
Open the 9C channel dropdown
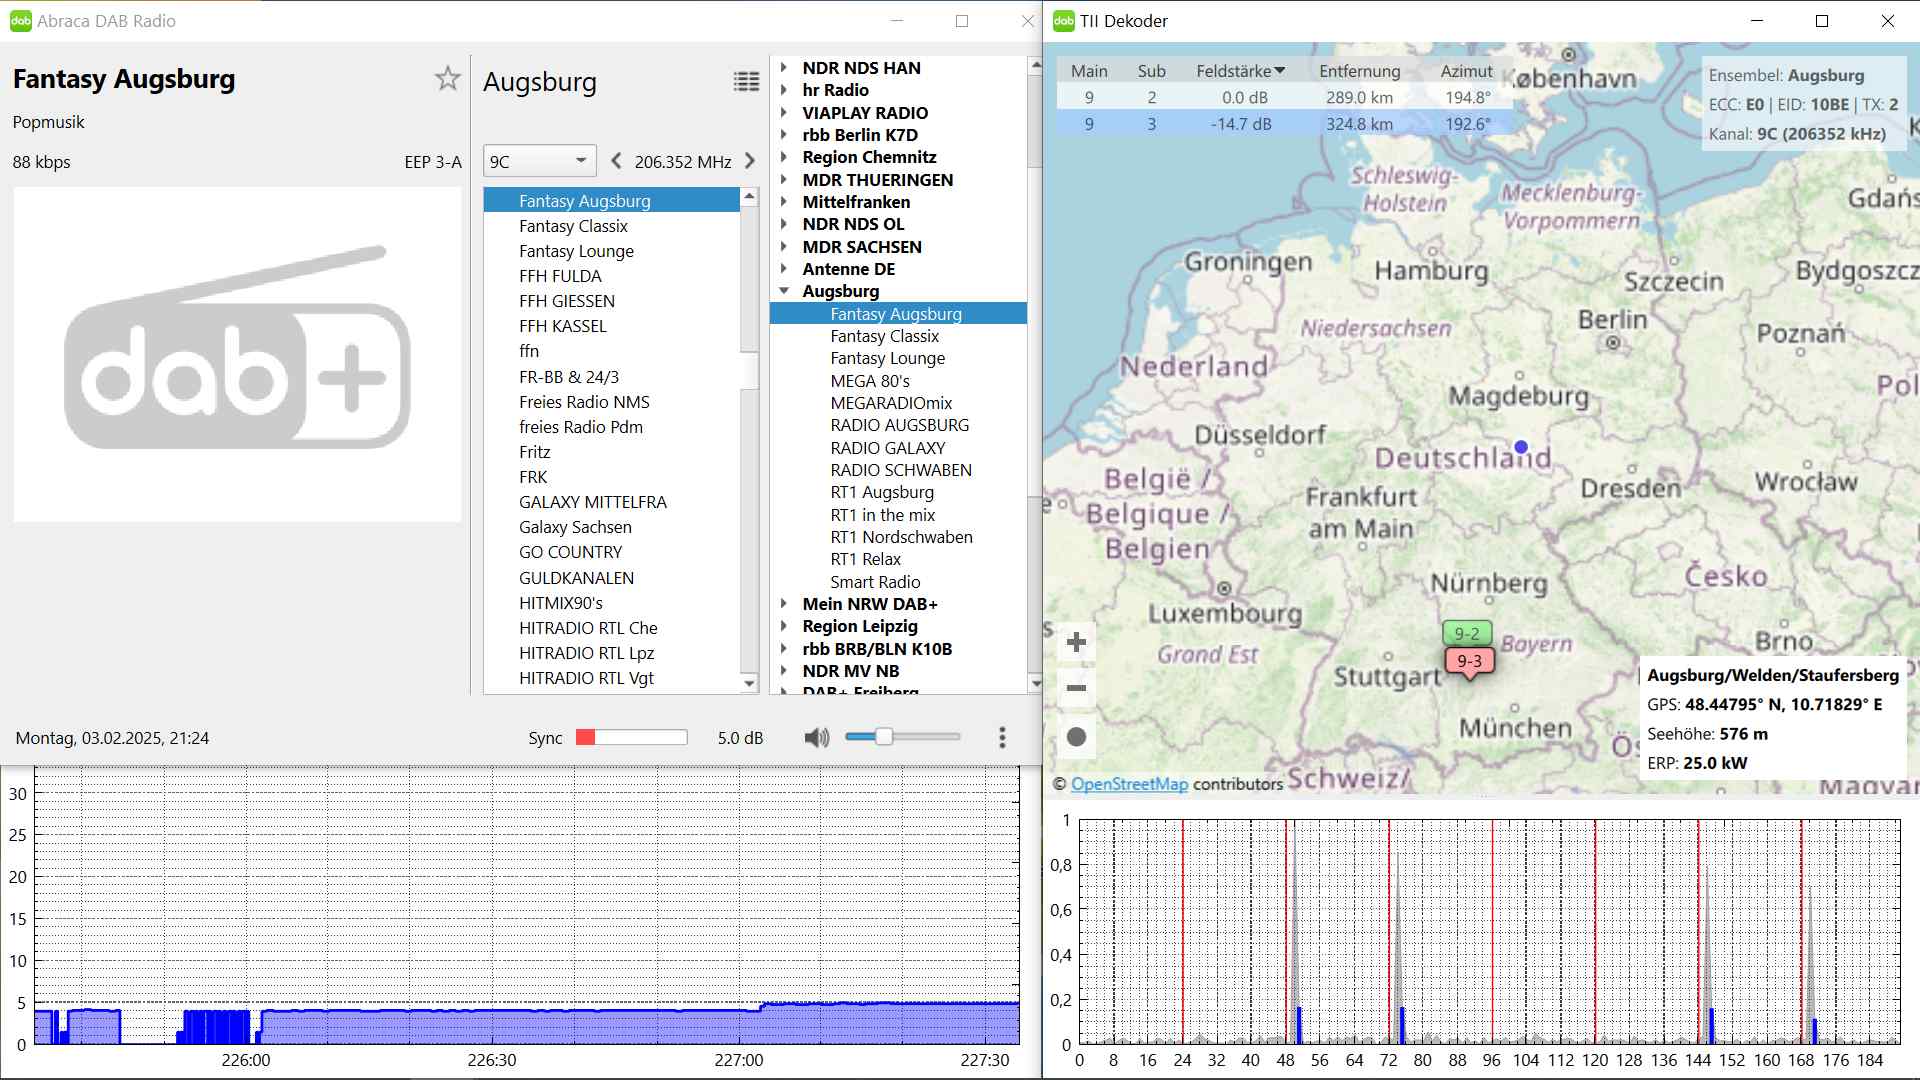coord(539,161)
